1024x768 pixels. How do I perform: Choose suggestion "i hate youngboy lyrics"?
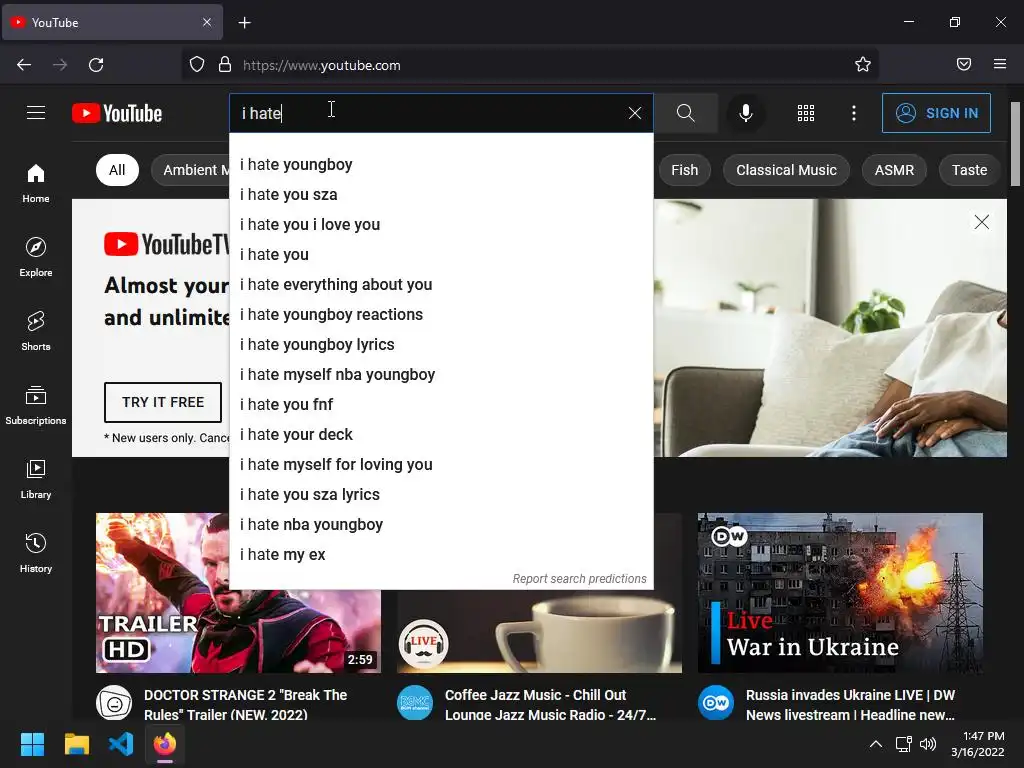[441, 345]
